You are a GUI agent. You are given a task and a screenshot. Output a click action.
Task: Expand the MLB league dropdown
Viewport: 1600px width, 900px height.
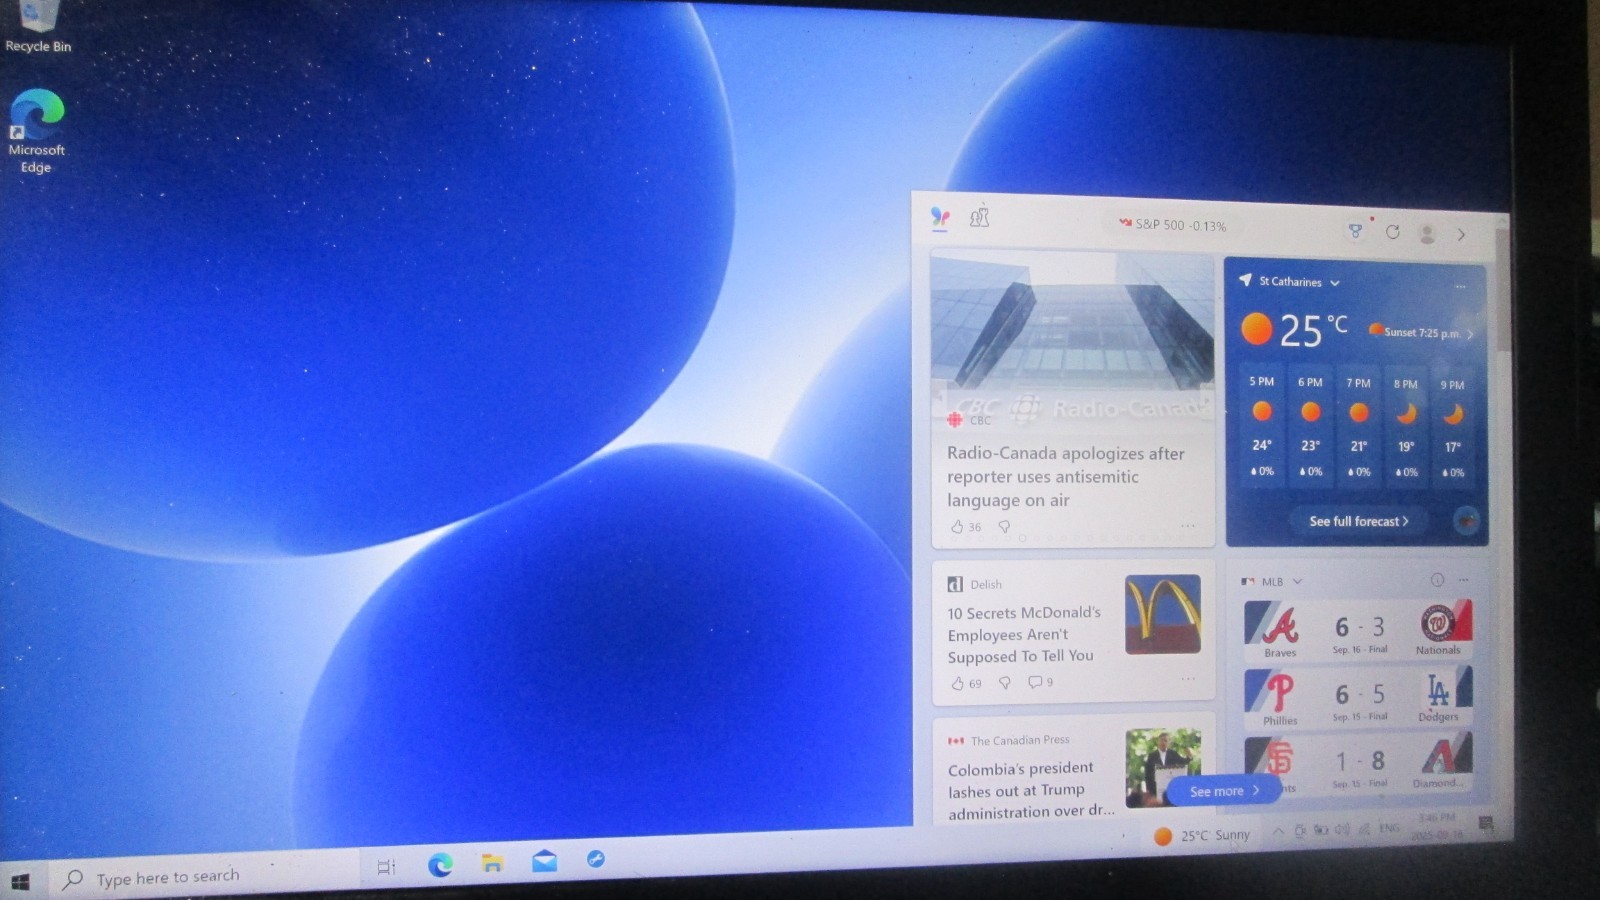pos(1298,581)
